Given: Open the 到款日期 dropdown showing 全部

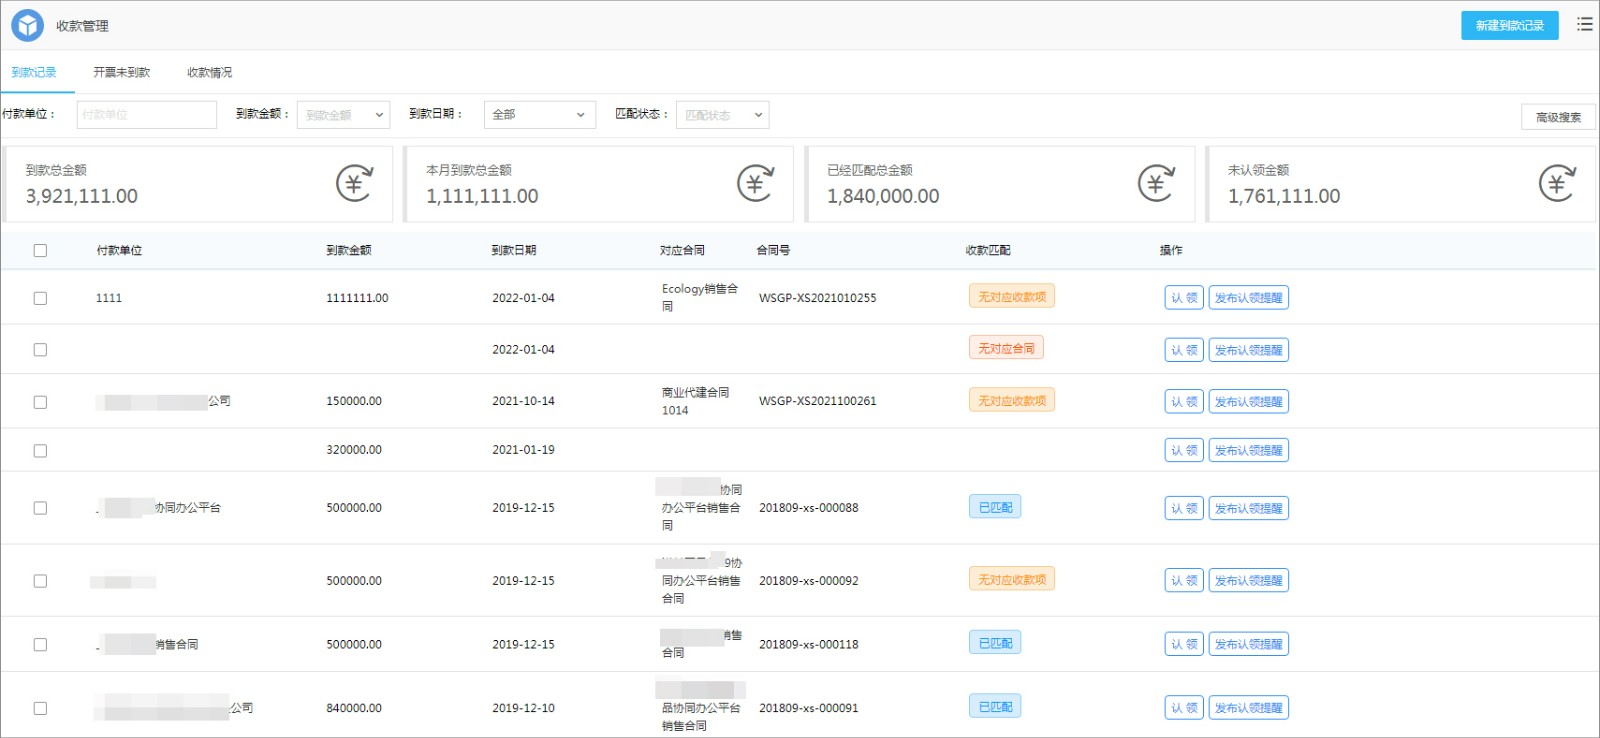Looking at the screenshot, I should pos(540,115).
